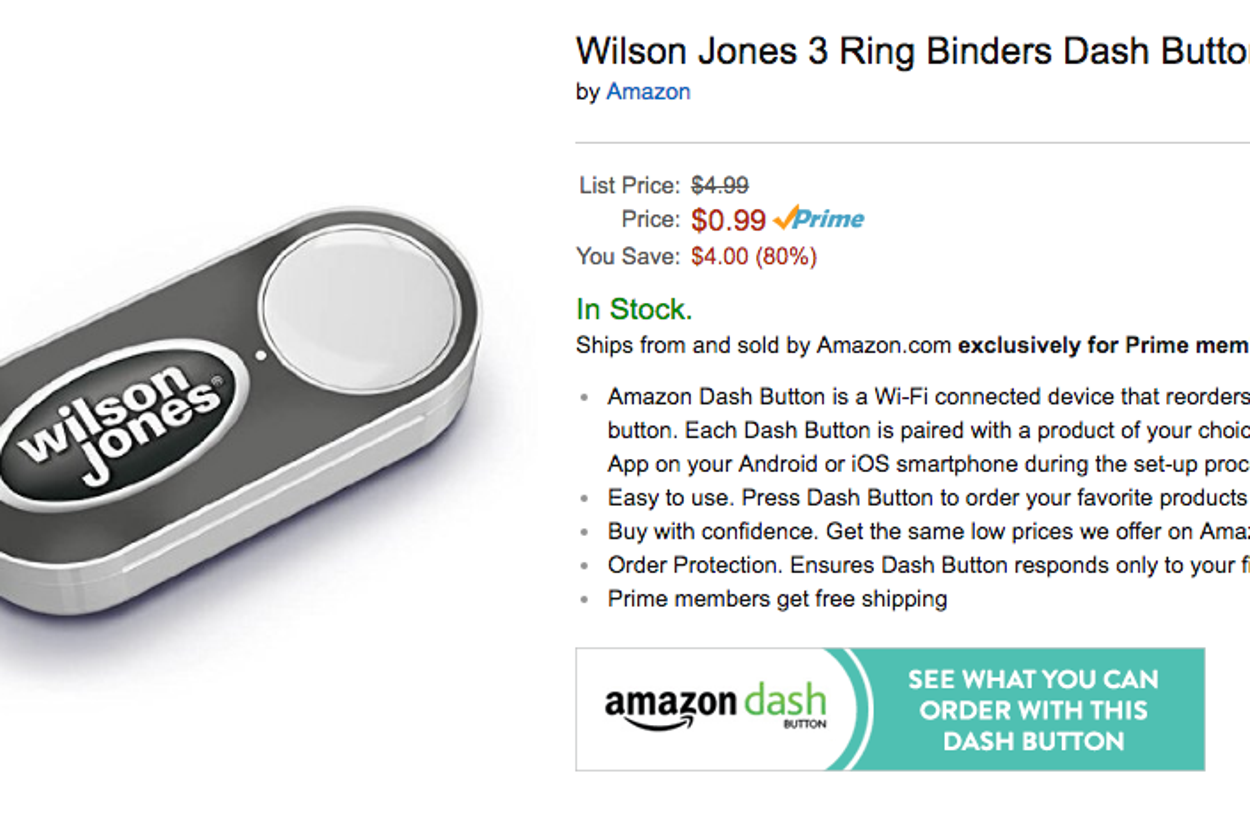Click the Prime logo beside the price
1250x830 pixels.
pyautogui.click(x=819, y=218)
